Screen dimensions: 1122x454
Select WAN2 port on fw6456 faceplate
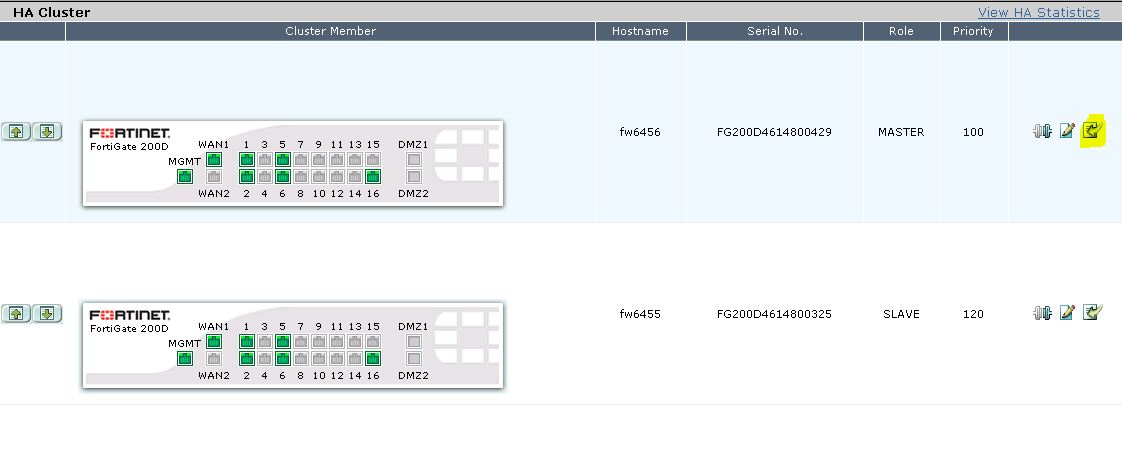tap(213, 176)
